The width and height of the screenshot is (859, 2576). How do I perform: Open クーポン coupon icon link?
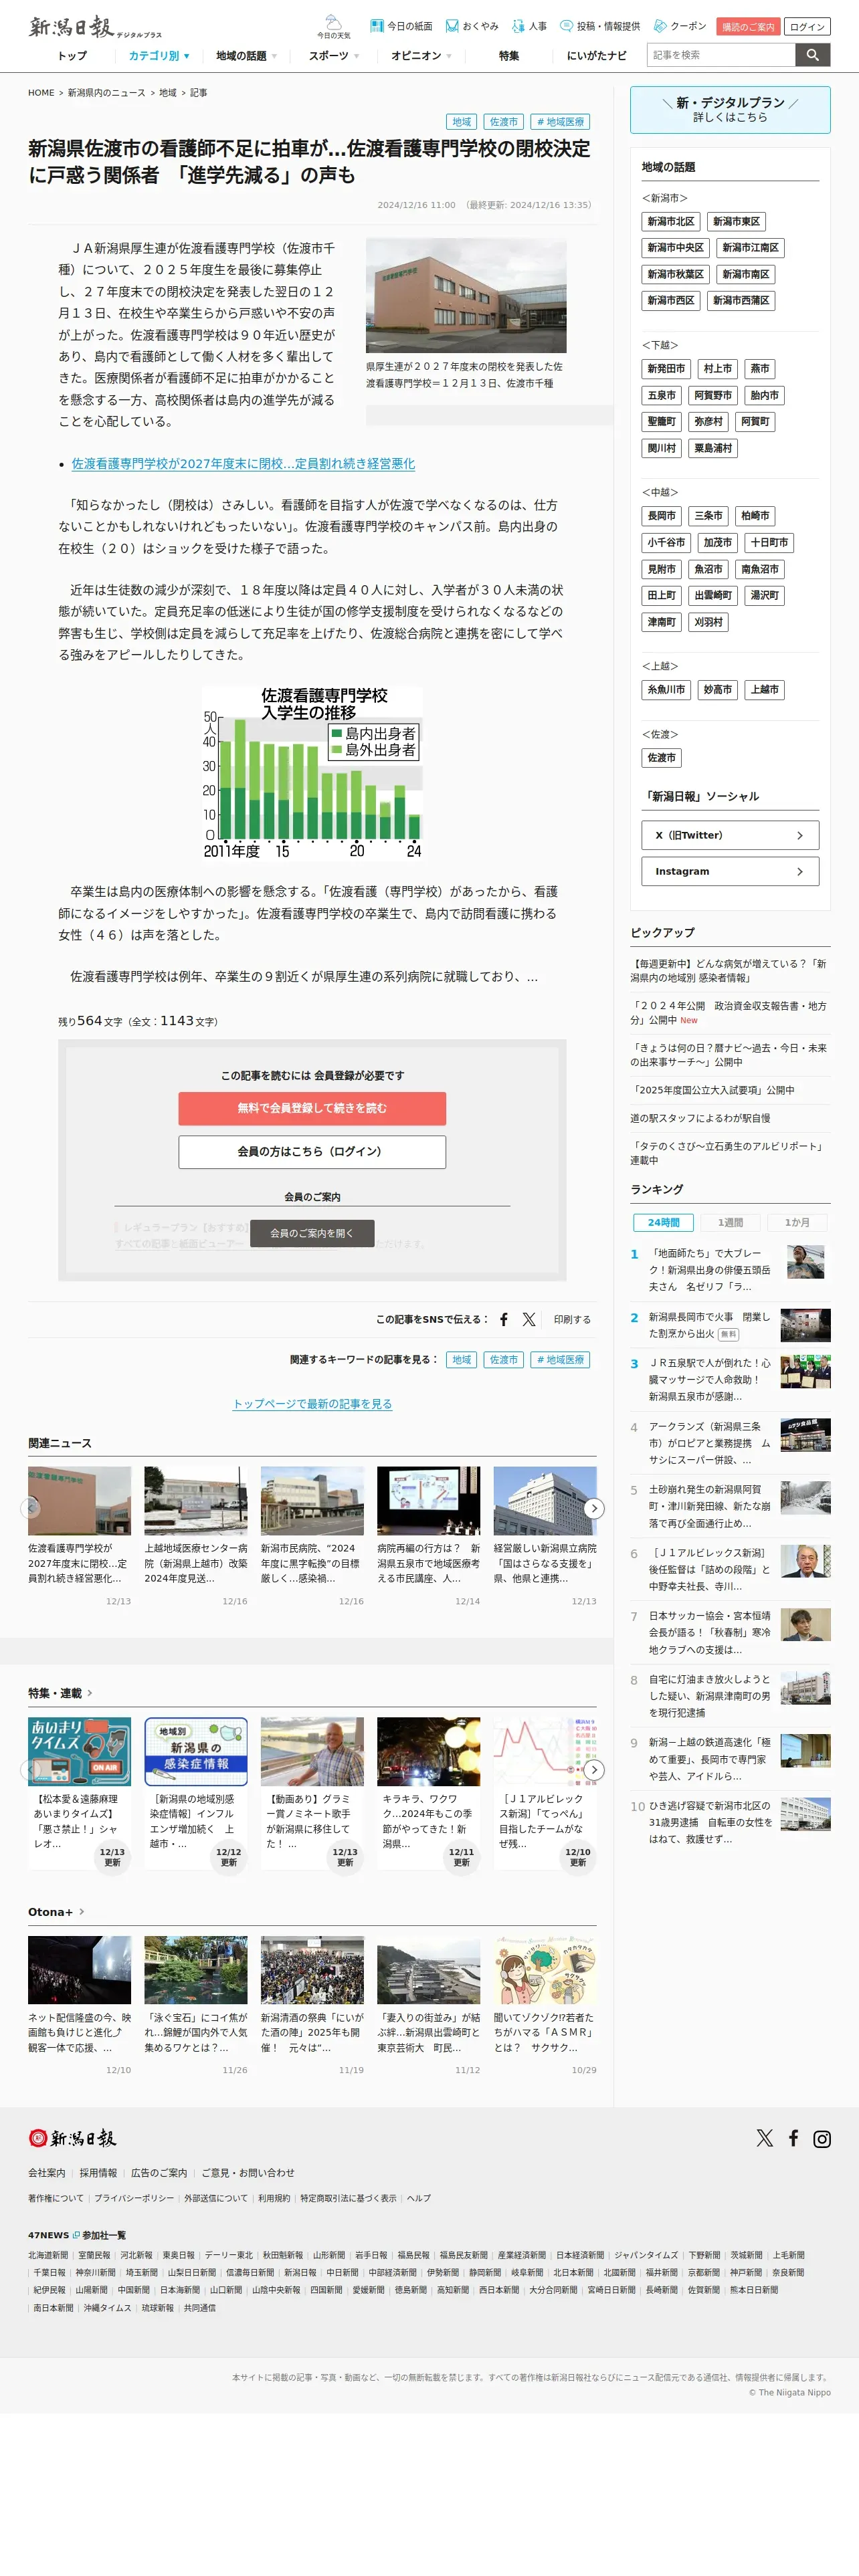[680, 26]
